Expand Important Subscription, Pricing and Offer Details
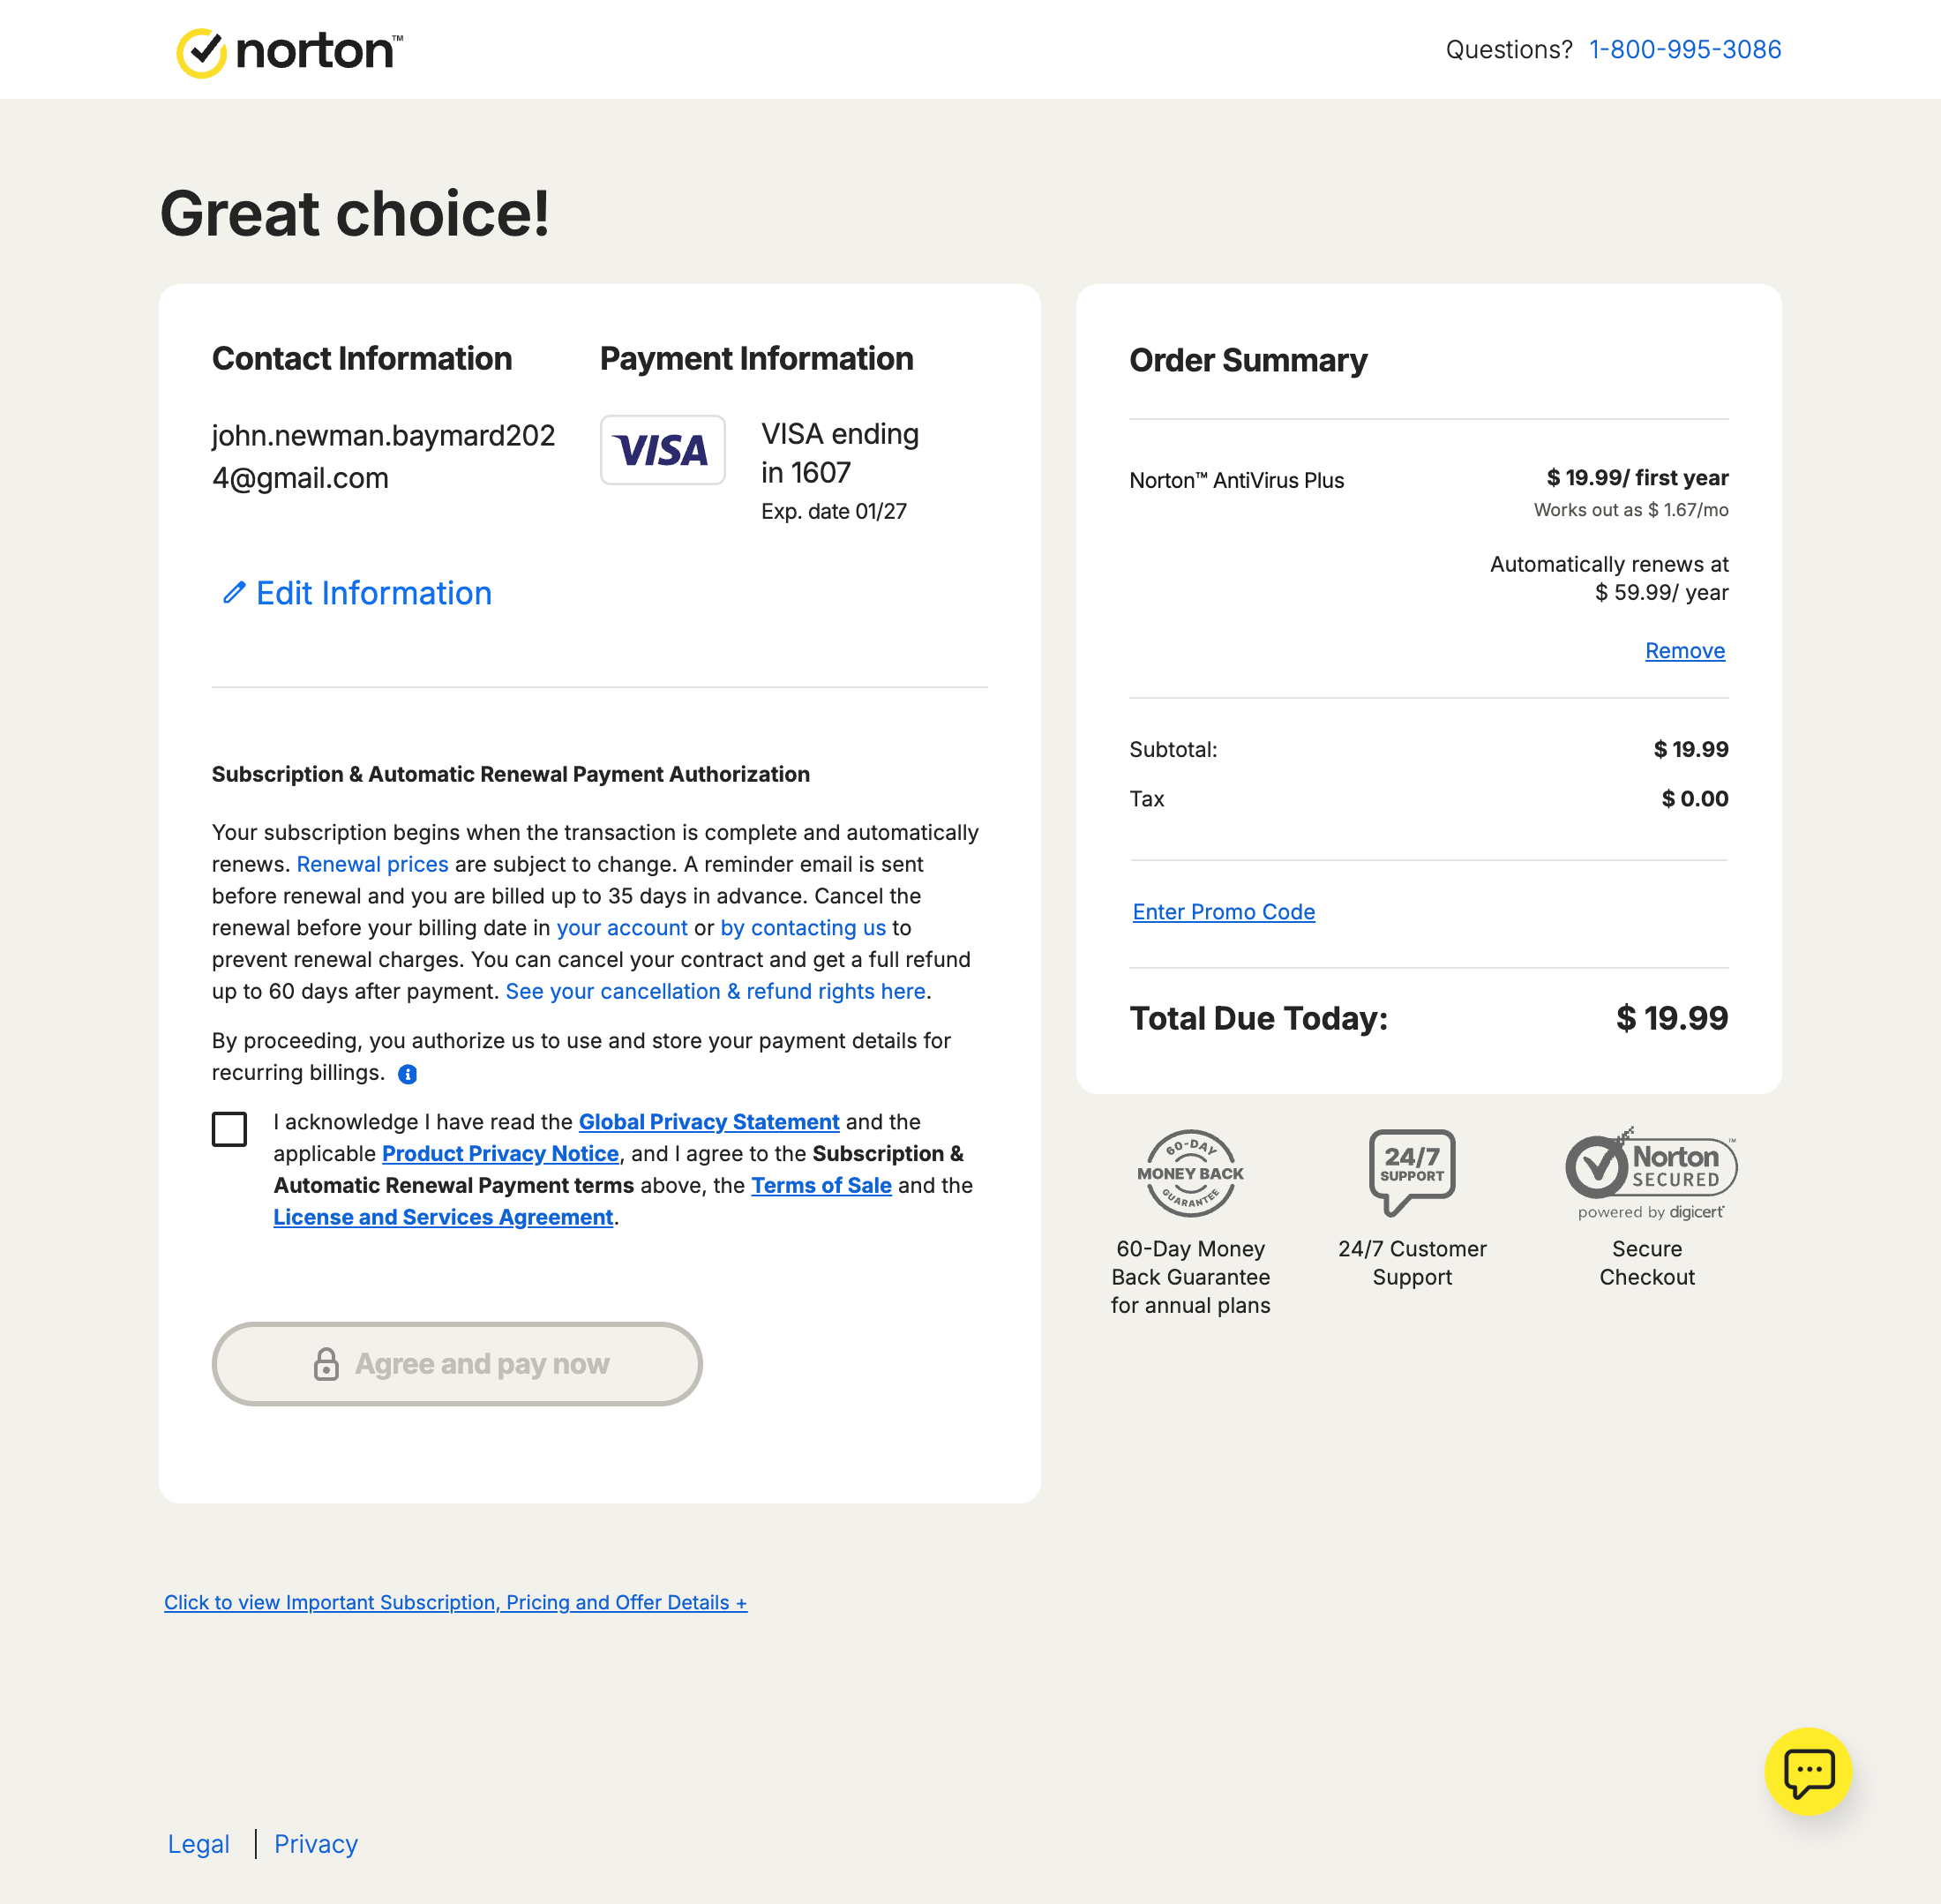The height and width of the screenshot is (1904, 1941). pos(455,1602)
